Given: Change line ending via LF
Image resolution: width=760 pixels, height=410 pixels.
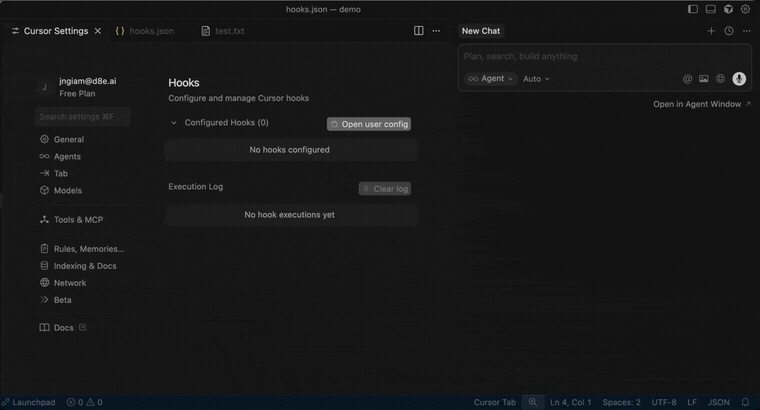Looking at the screenshot, I should (692, 402).
